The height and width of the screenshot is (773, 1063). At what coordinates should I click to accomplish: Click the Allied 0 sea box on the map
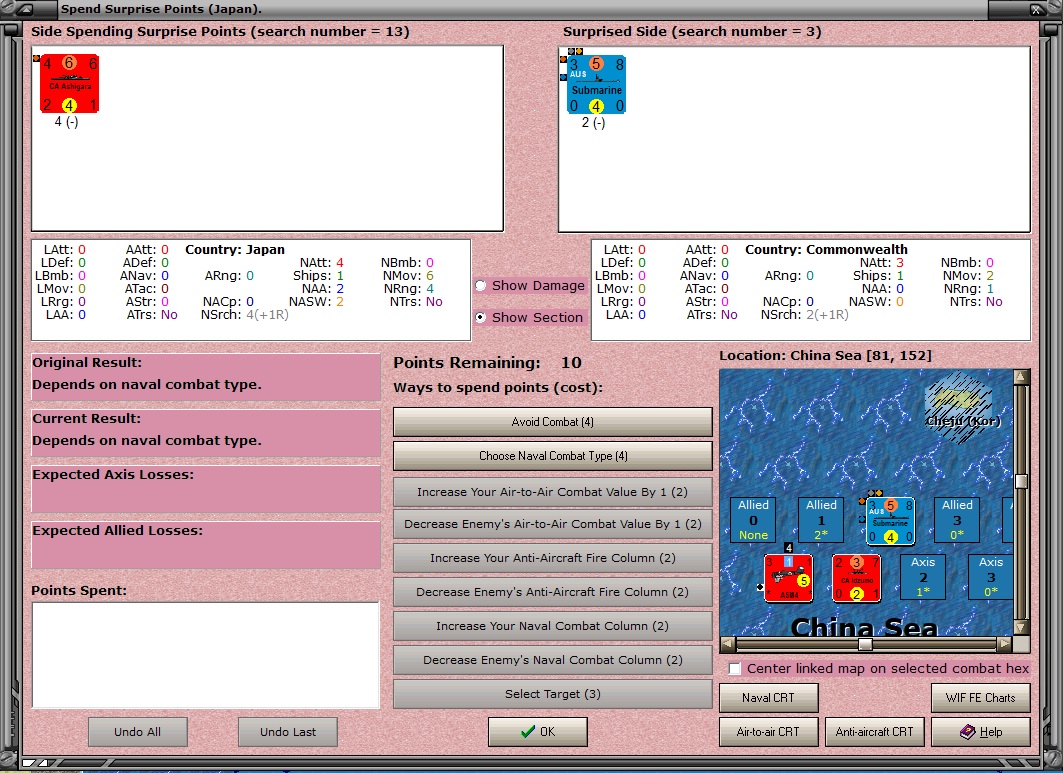(753, 520)
